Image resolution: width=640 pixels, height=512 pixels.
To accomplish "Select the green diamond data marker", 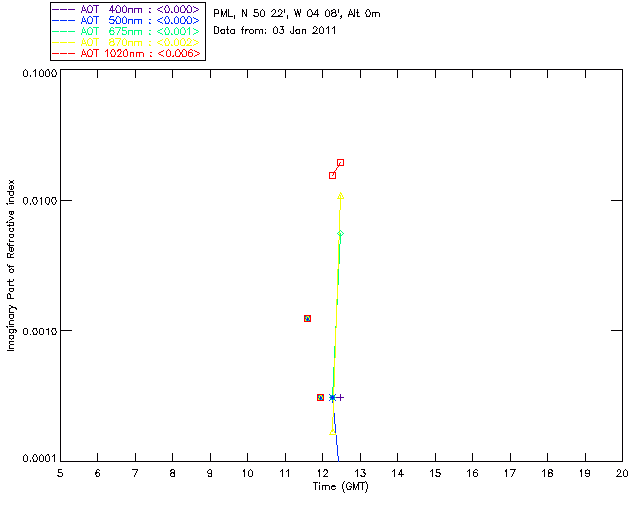I will [x=340, y=234].
